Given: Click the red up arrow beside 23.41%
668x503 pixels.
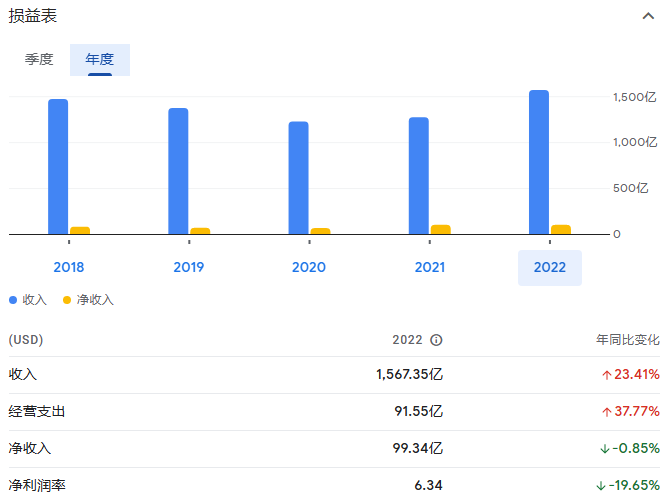Looking at the screenshot, I should [607, 375].
